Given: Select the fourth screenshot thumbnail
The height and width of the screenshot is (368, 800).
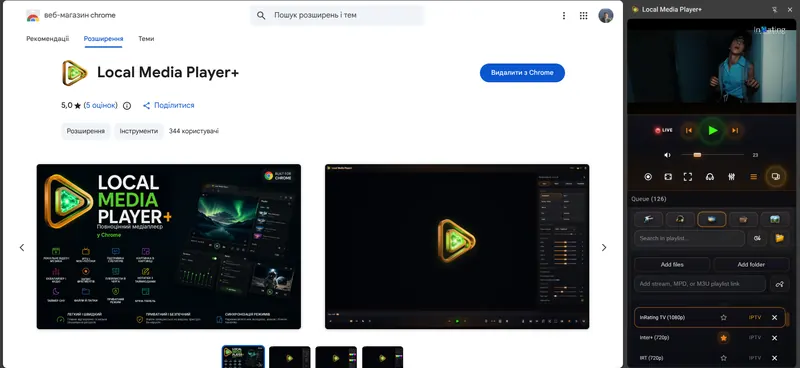Looking at the screenshot, I should point(383,357).
